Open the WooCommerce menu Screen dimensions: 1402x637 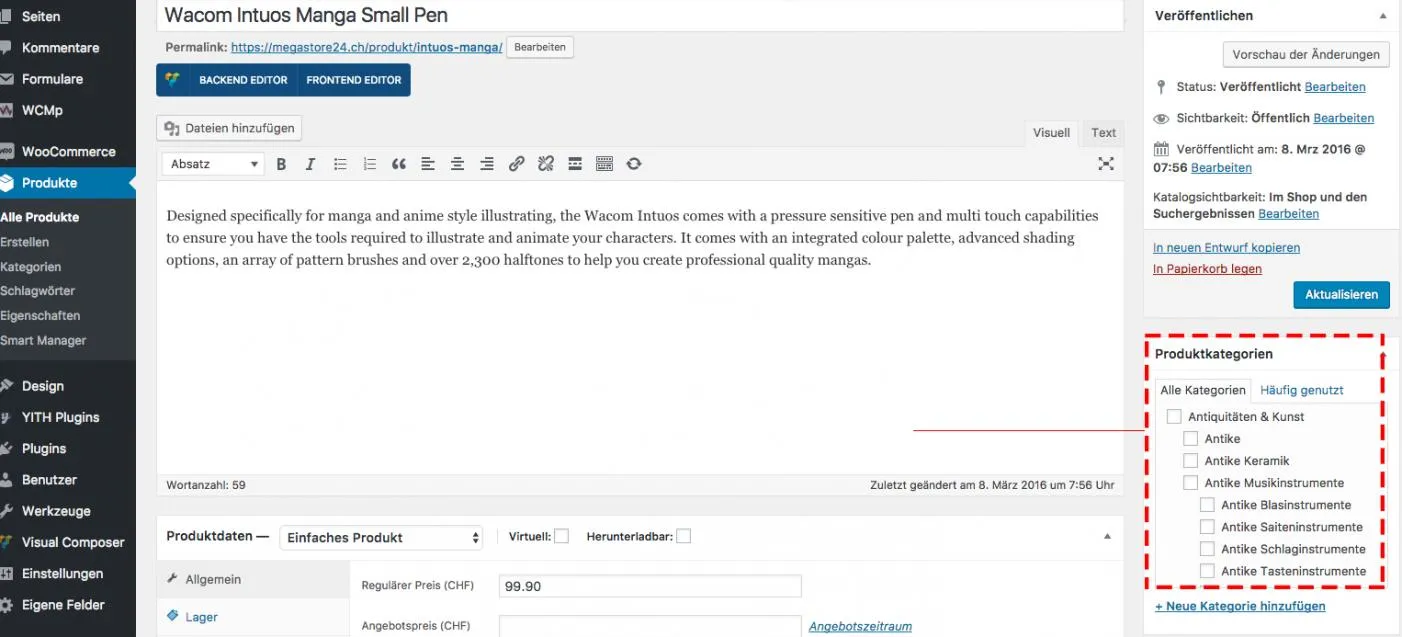(x=68, y=152)
